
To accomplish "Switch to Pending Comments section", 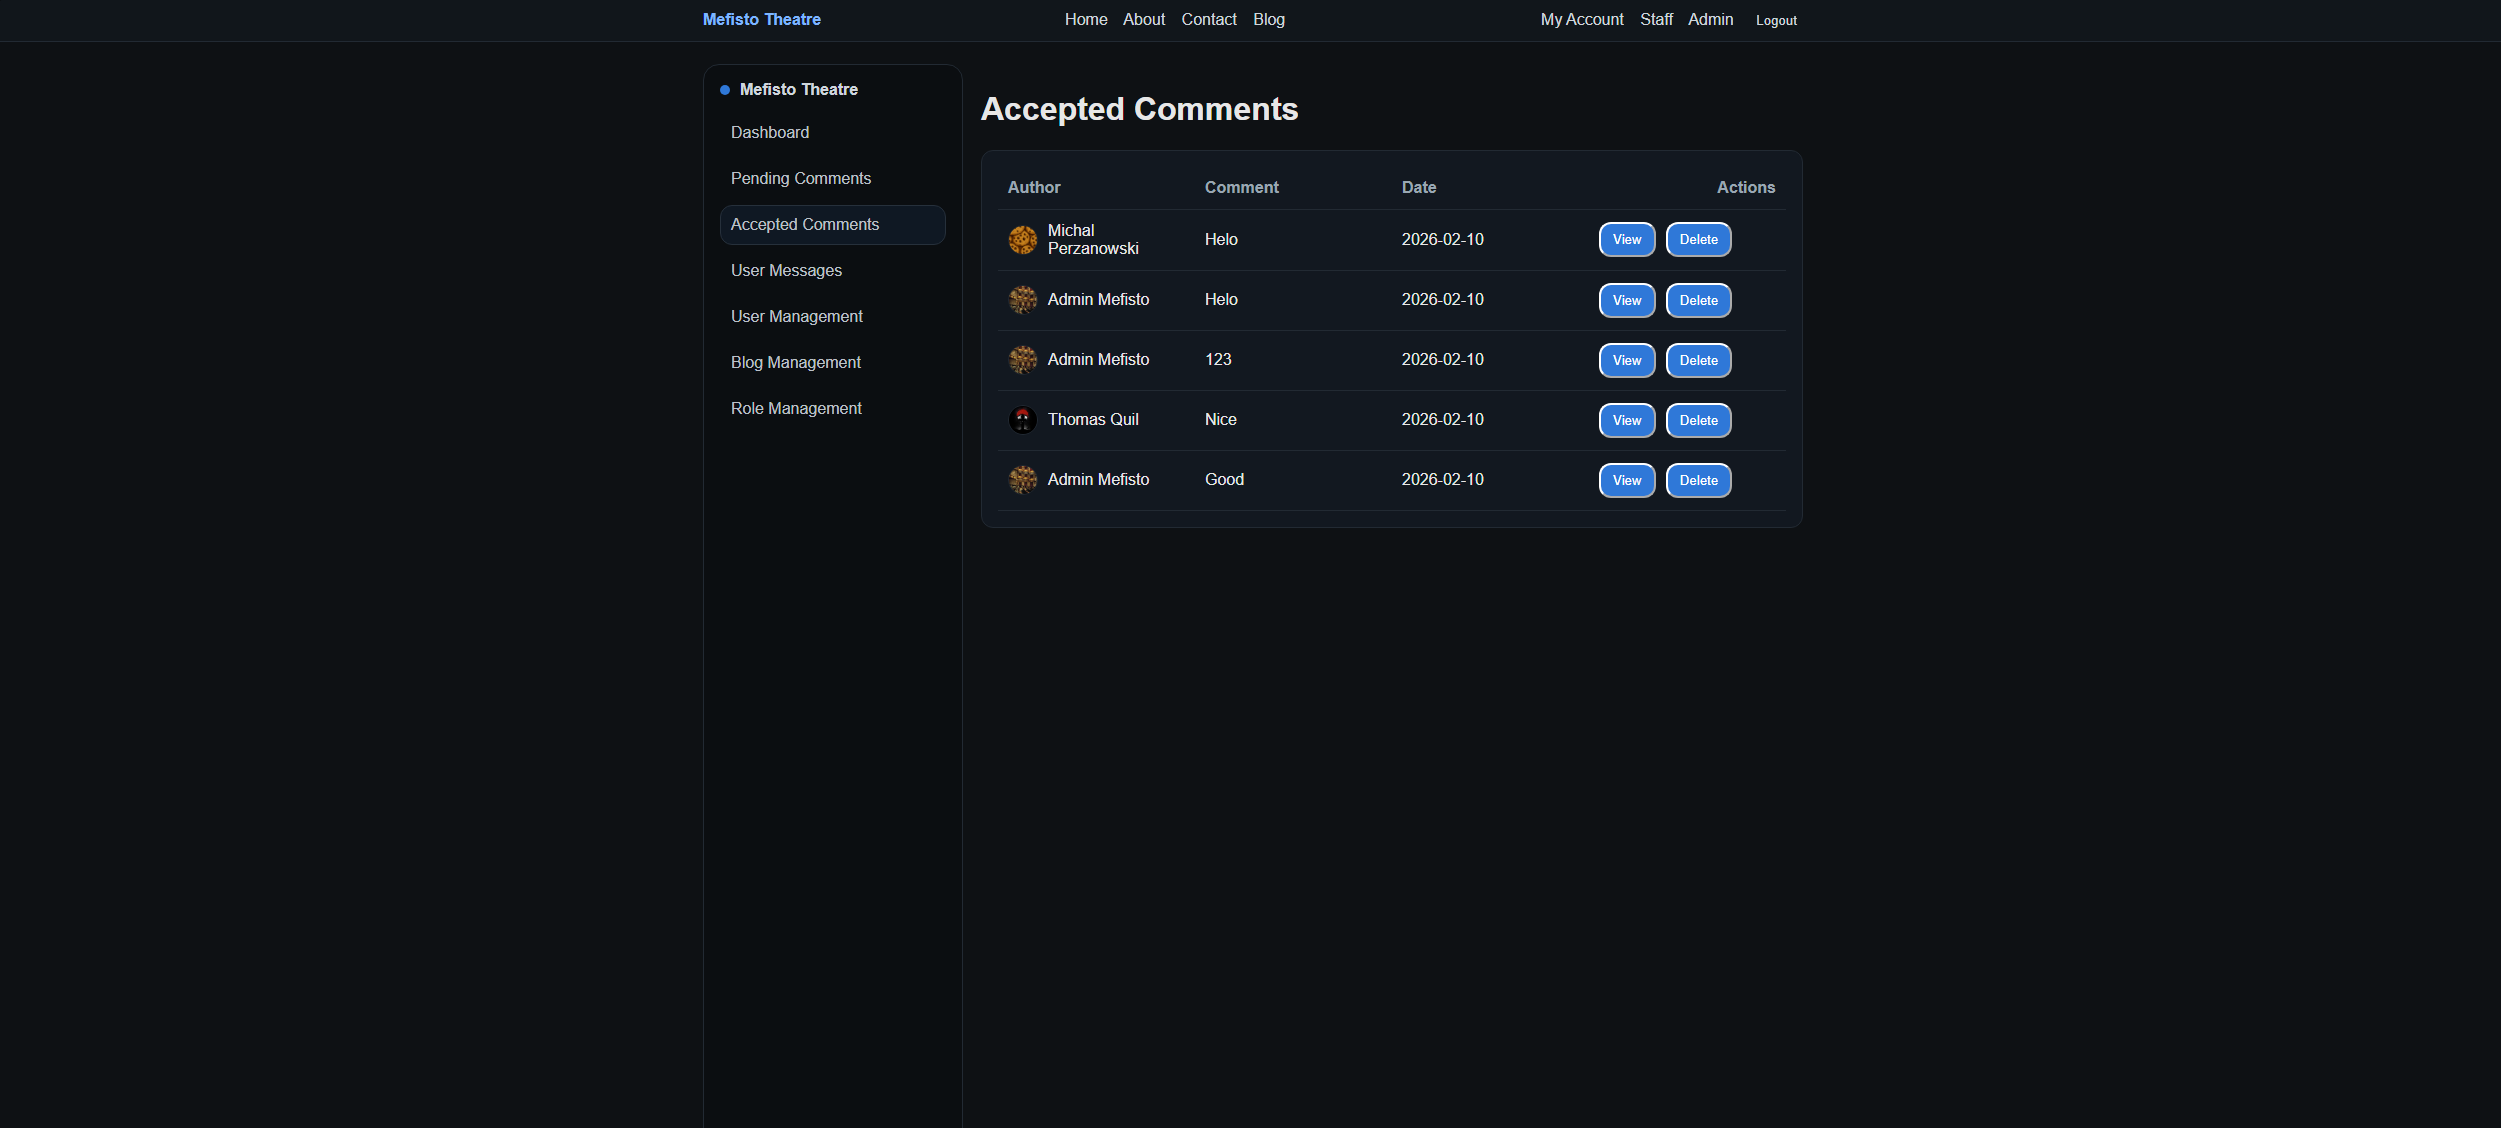I will tap(800, 178).
